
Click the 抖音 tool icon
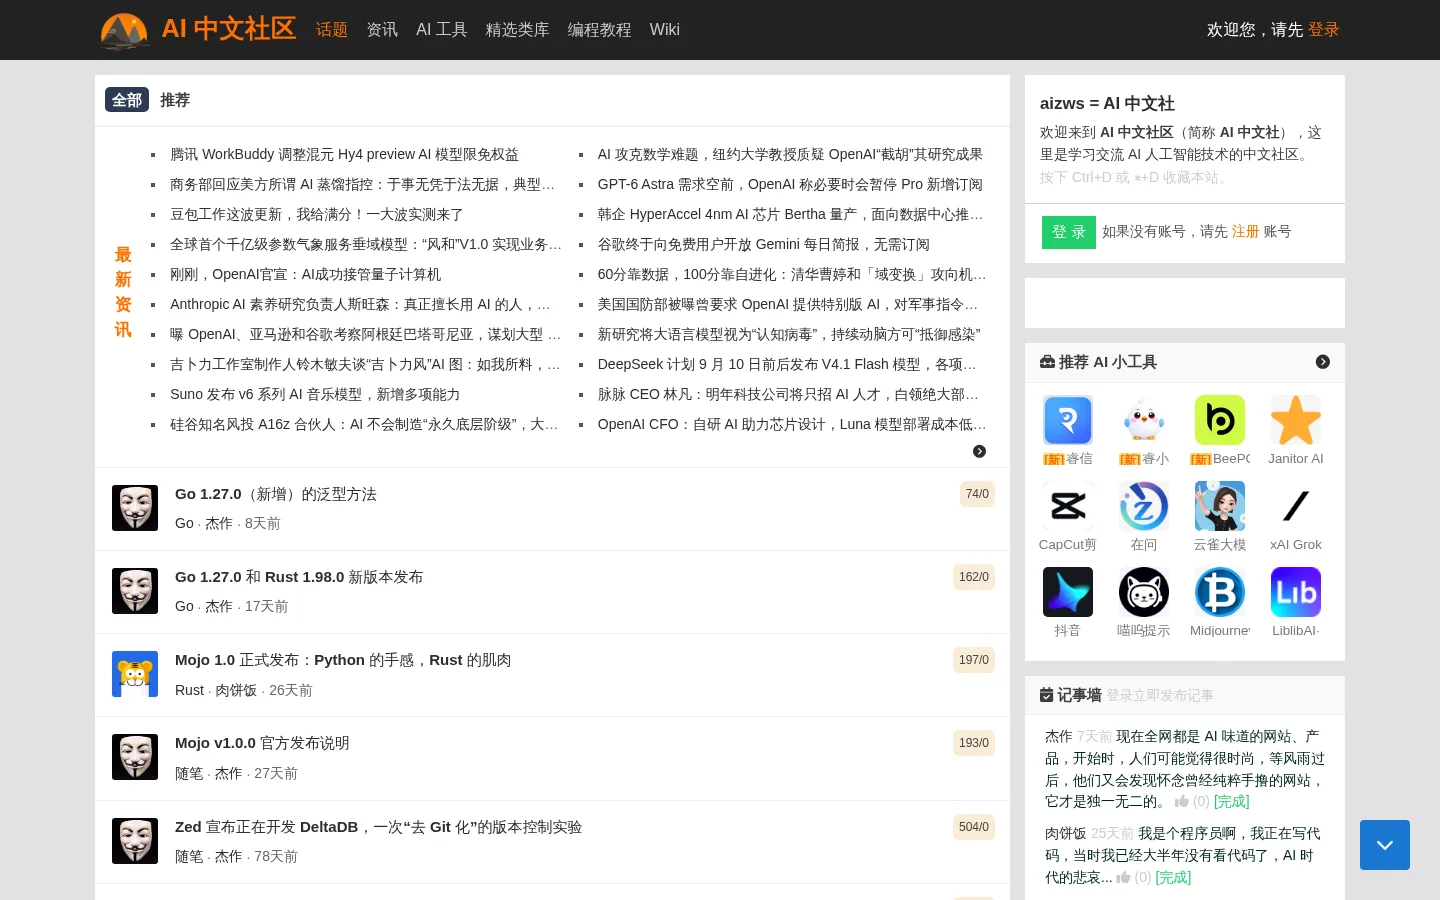pyautogui.click(x=1068, y=592)
